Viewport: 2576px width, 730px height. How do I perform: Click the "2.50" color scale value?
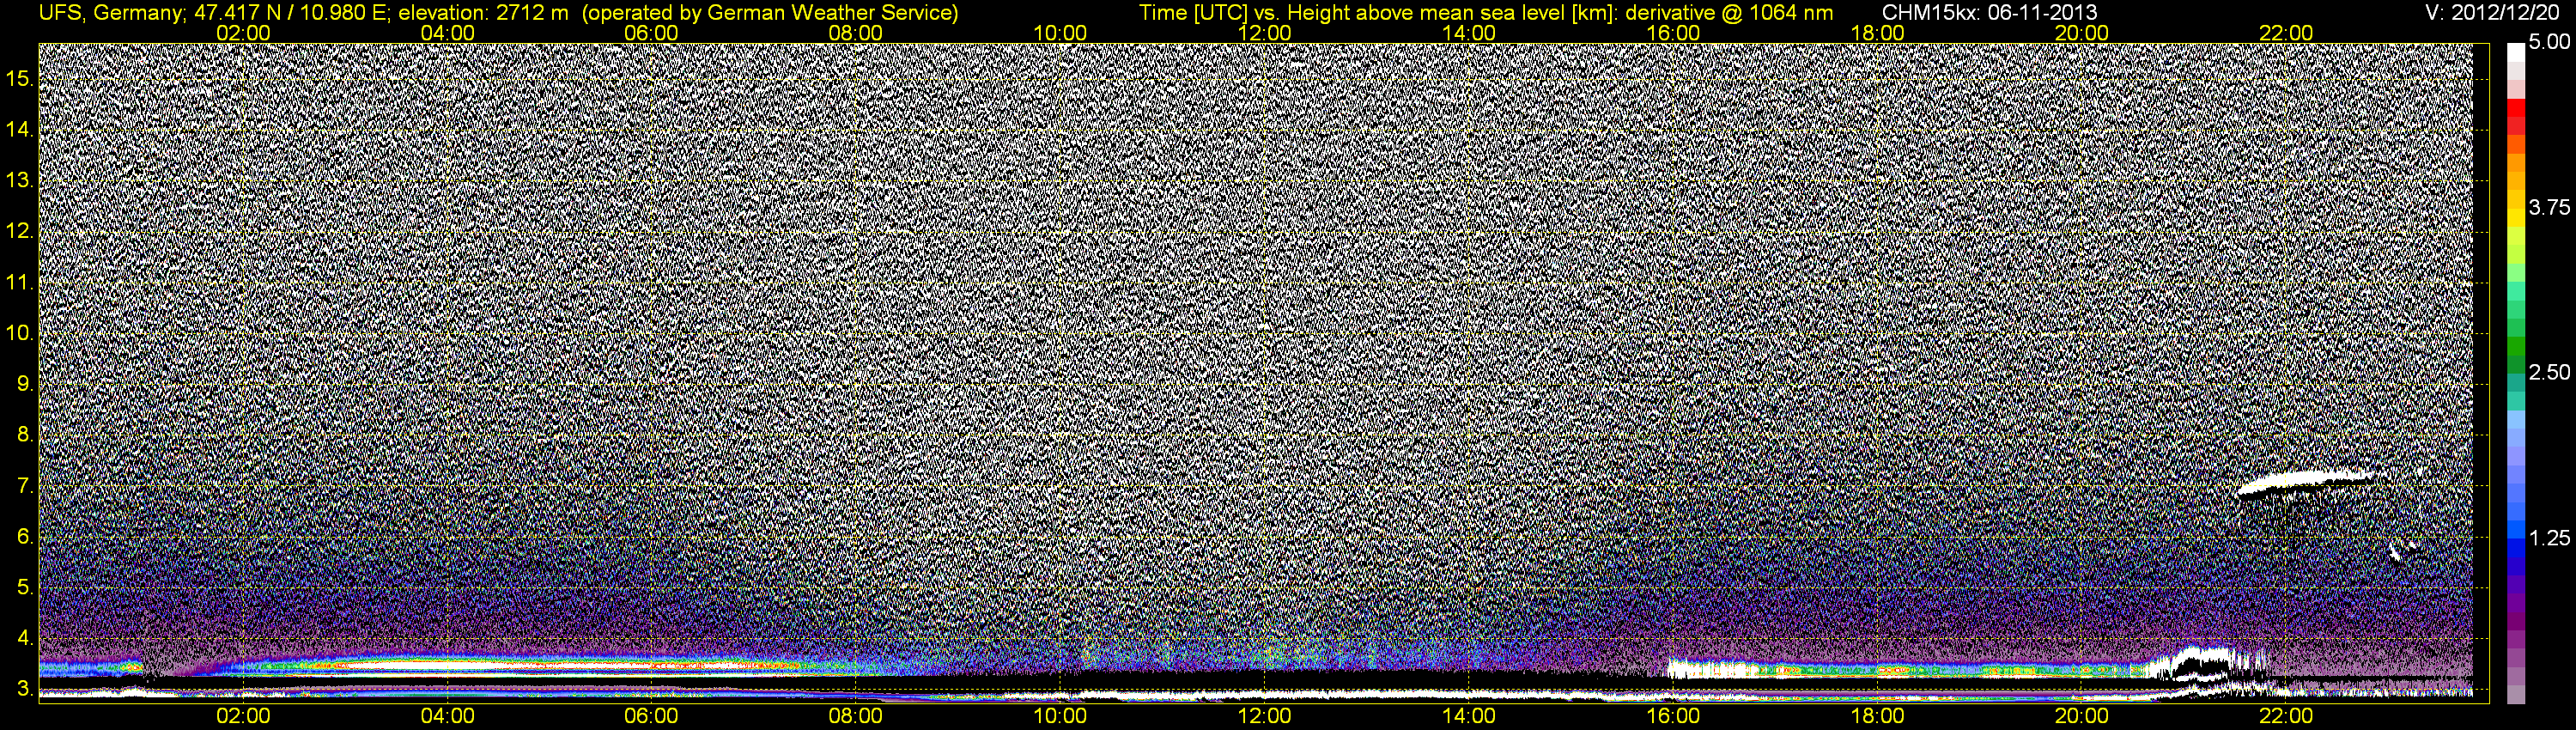2549,372
